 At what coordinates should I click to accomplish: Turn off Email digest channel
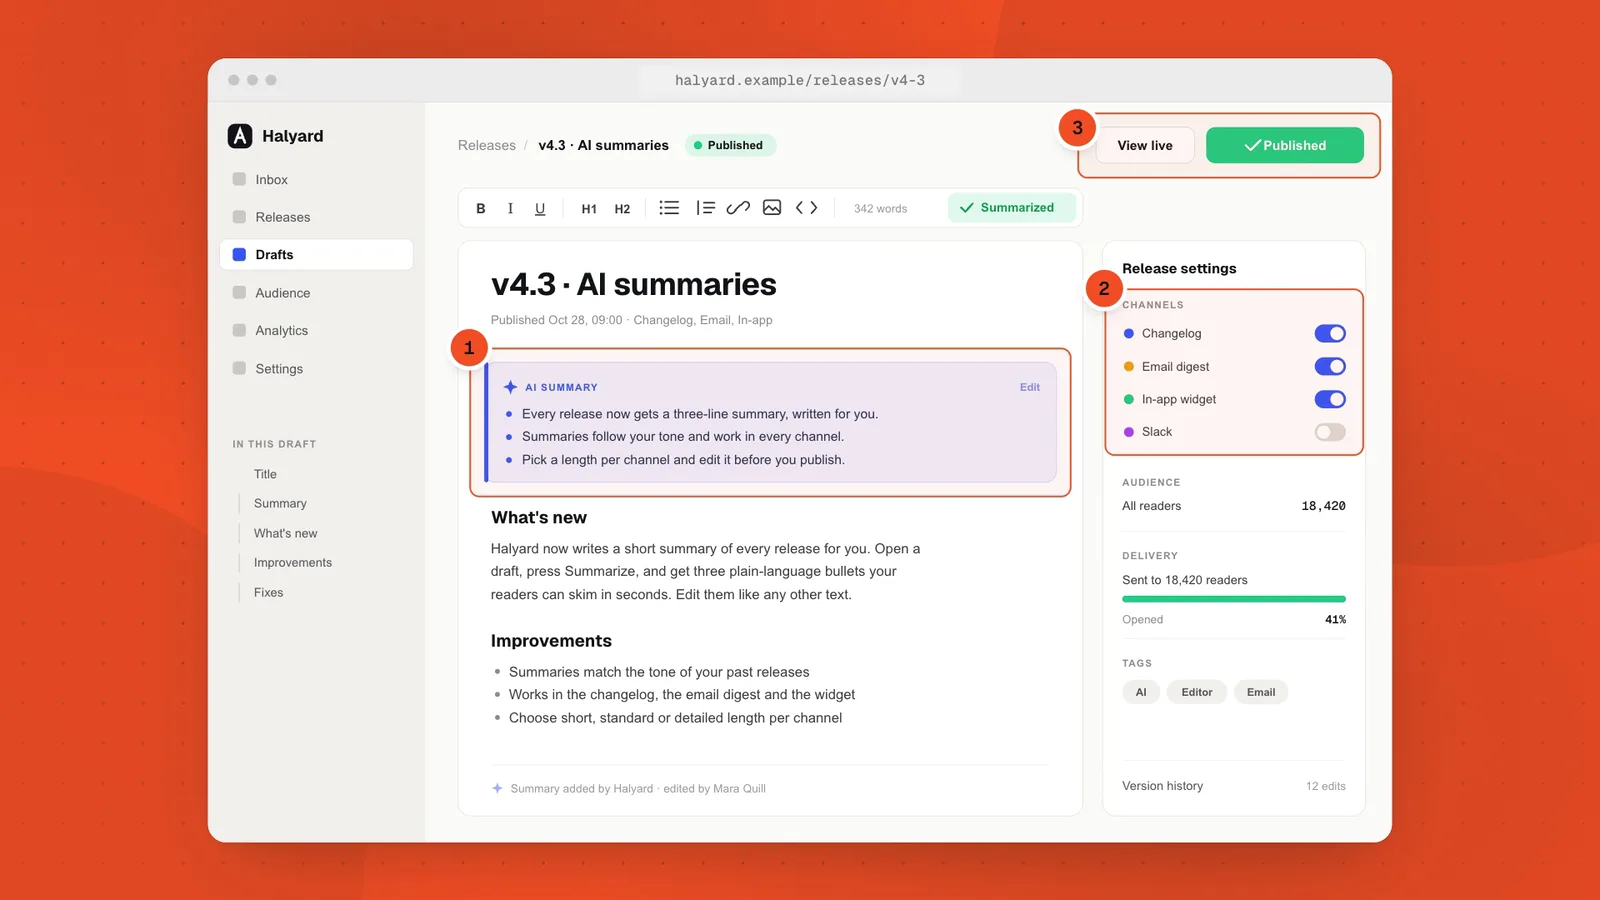(x=1330, y=366)
